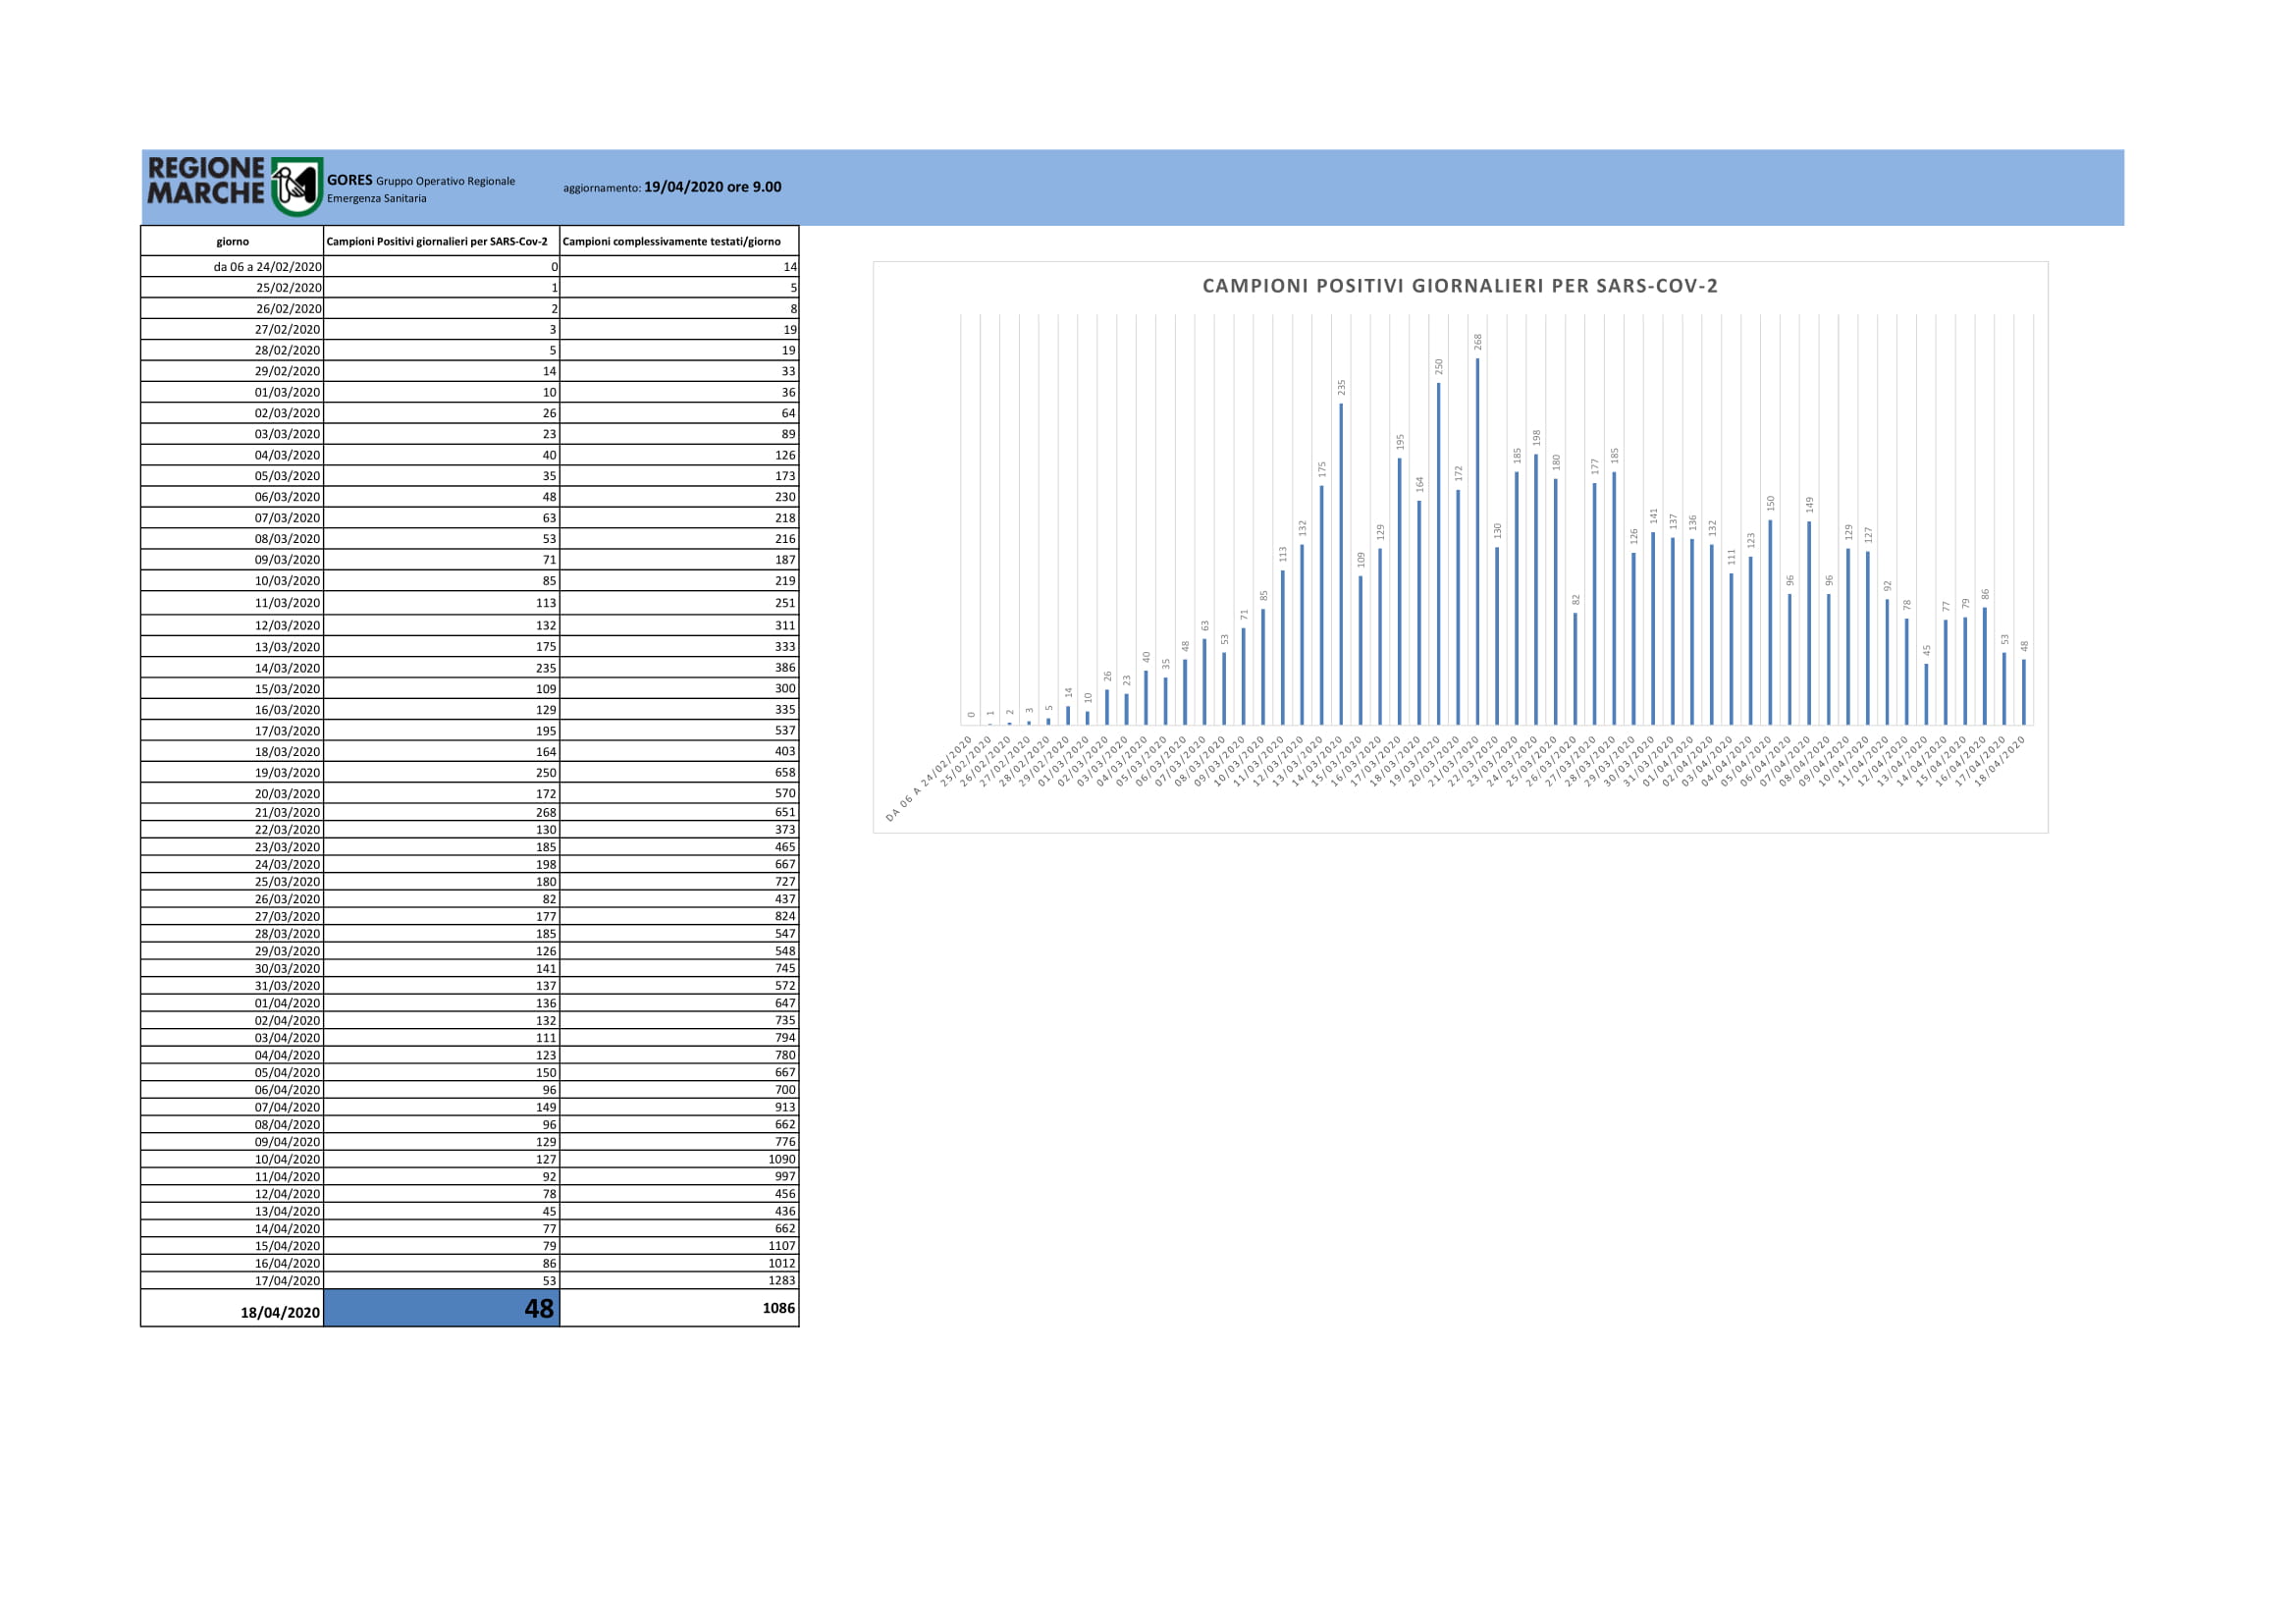The image size is (2296, 1624).
Task: Select tested value 311 in the 12/03/2020 row
Action: pos(679,625)
